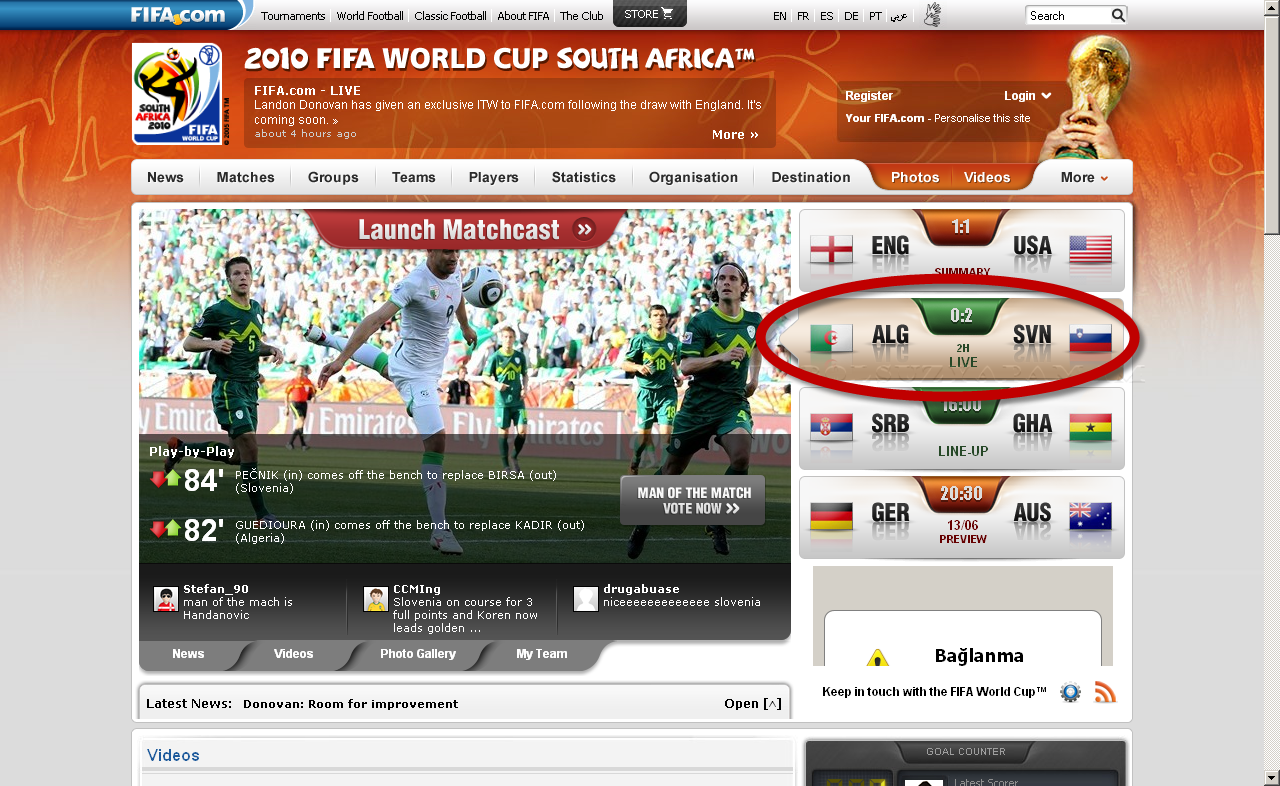Click the Ghana flag icon

point(1090,427)
